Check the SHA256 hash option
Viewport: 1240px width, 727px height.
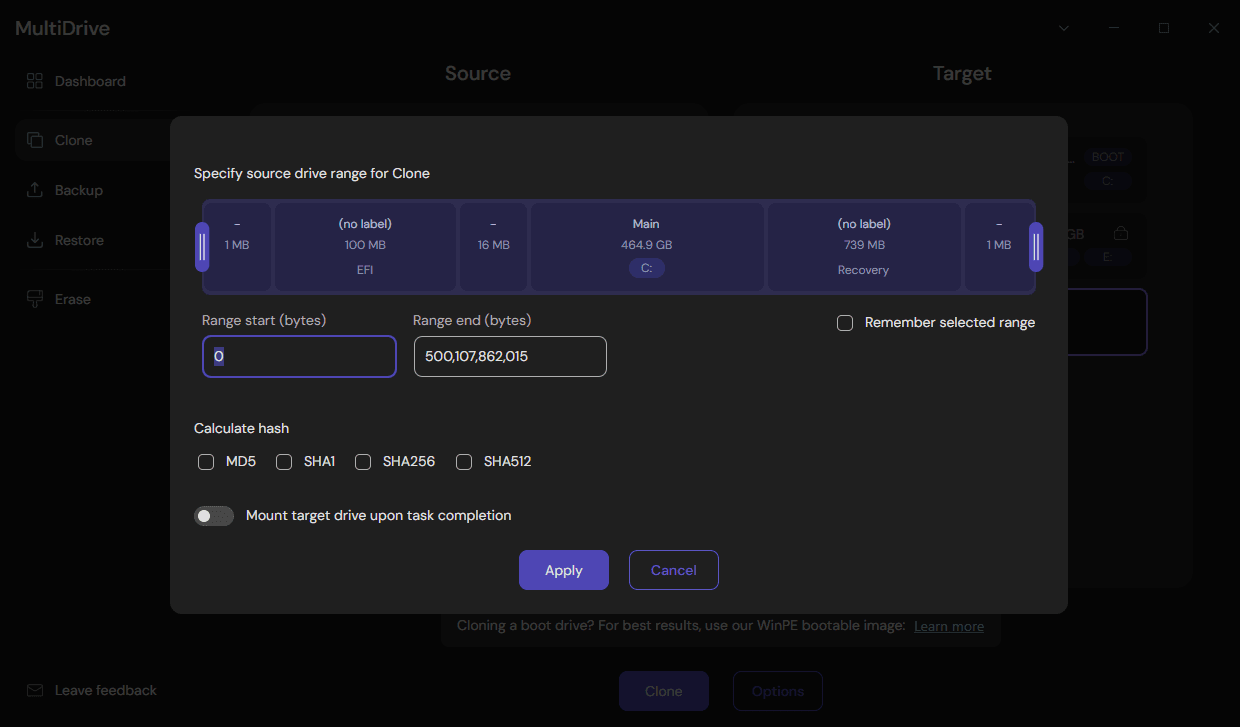pyautogui.click(x=363, y=461)
